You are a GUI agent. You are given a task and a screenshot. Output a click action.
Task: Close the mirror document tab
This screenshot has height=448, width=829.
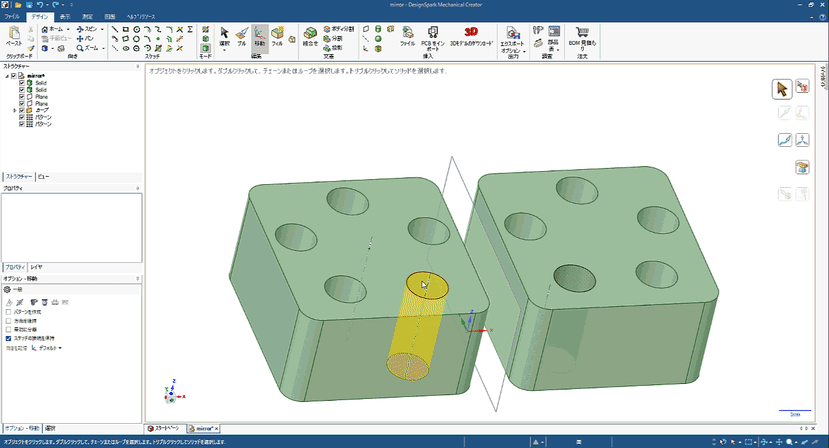click(216, 428)
